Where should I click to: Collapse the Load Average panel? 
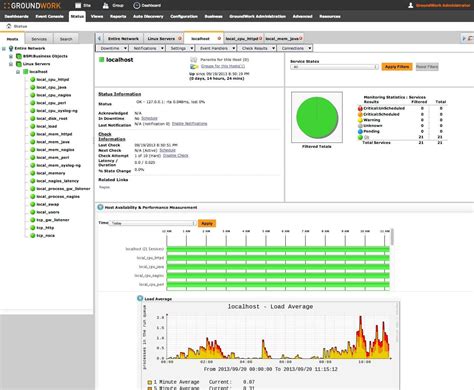point(140,298)
